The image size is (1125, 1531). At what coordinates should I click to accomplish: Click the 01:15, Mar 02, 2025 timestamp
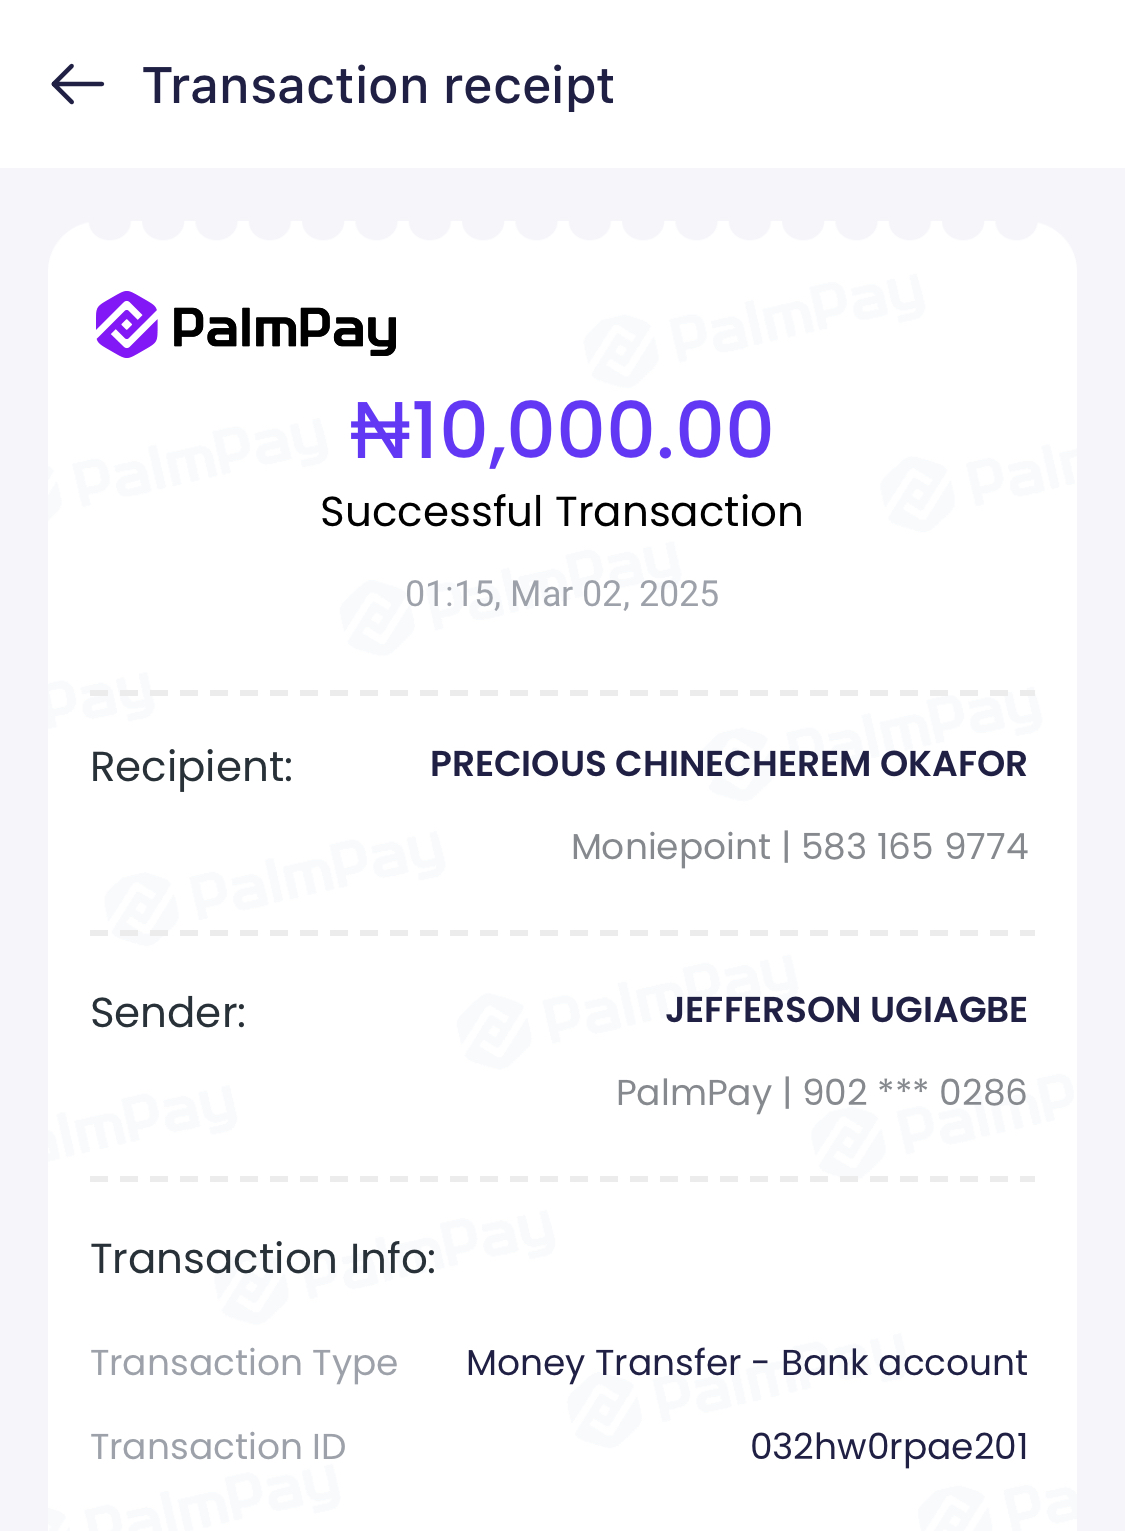click(562, 594)
